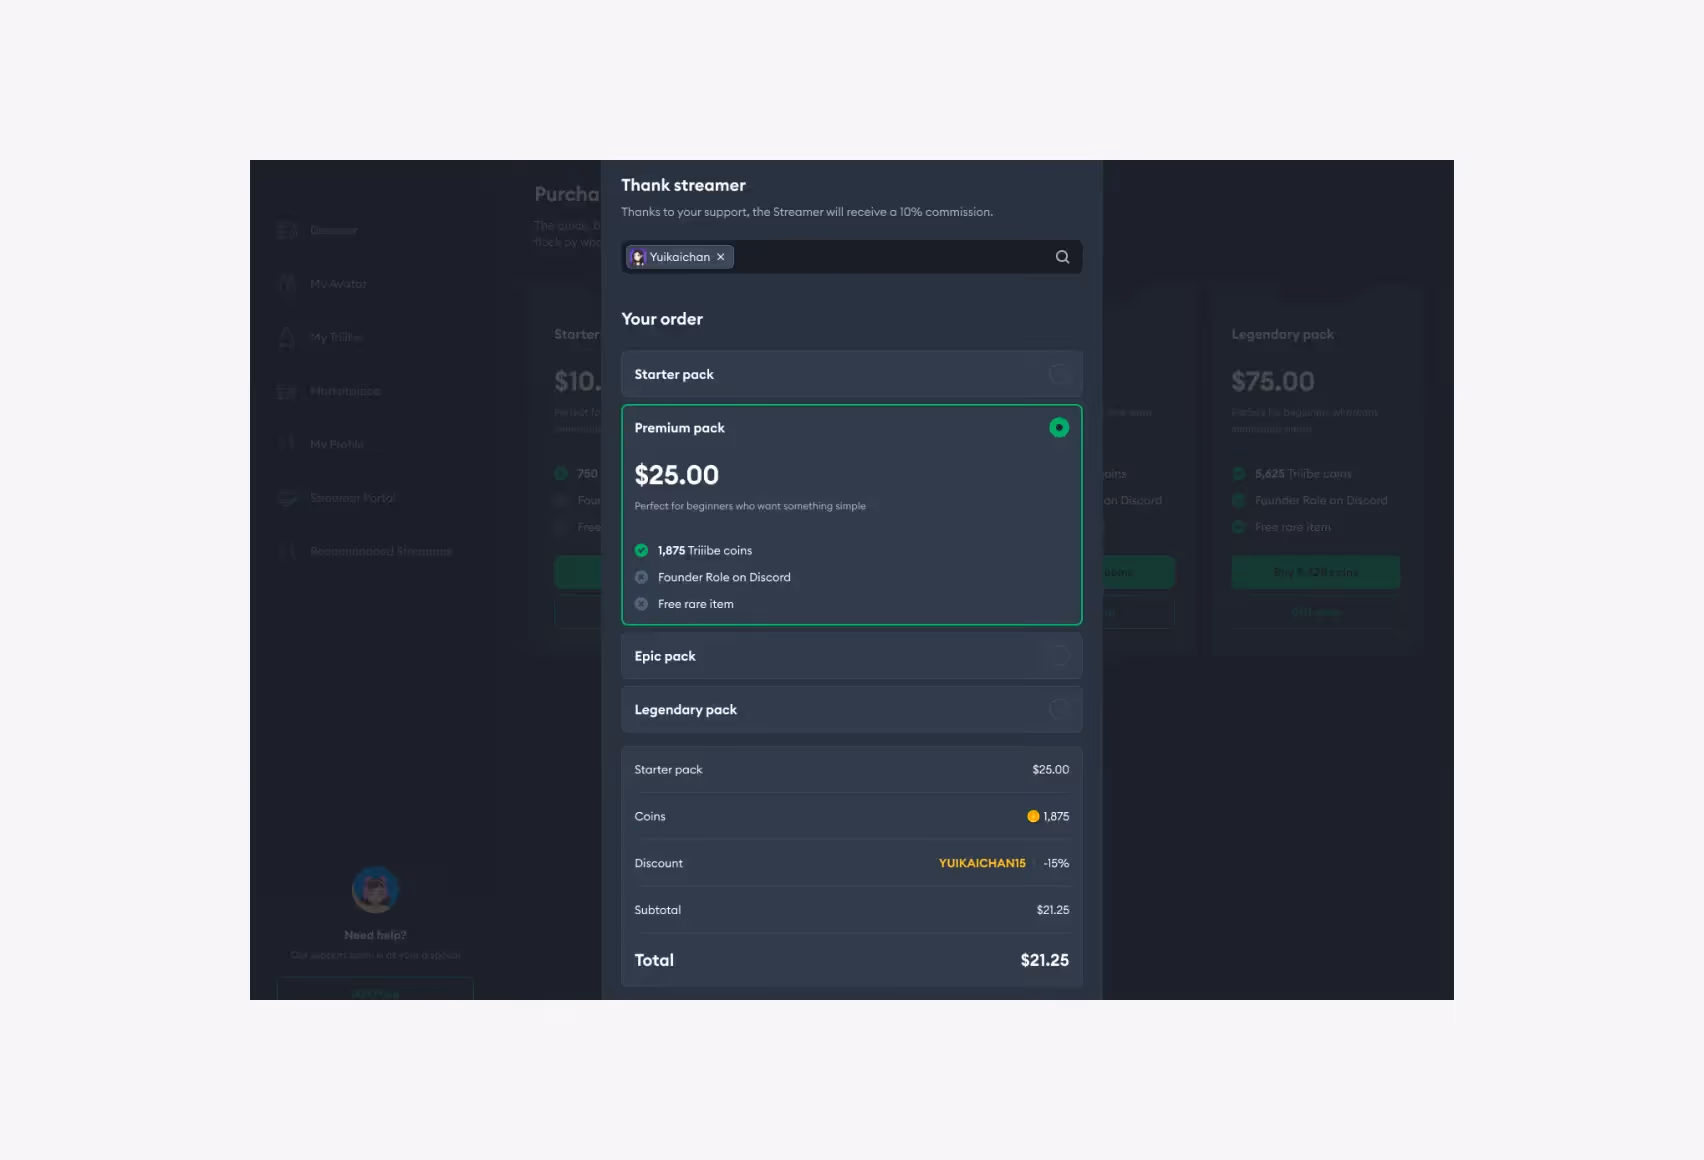Open My Triiibe in the background sidebar

tap(336, 337)
